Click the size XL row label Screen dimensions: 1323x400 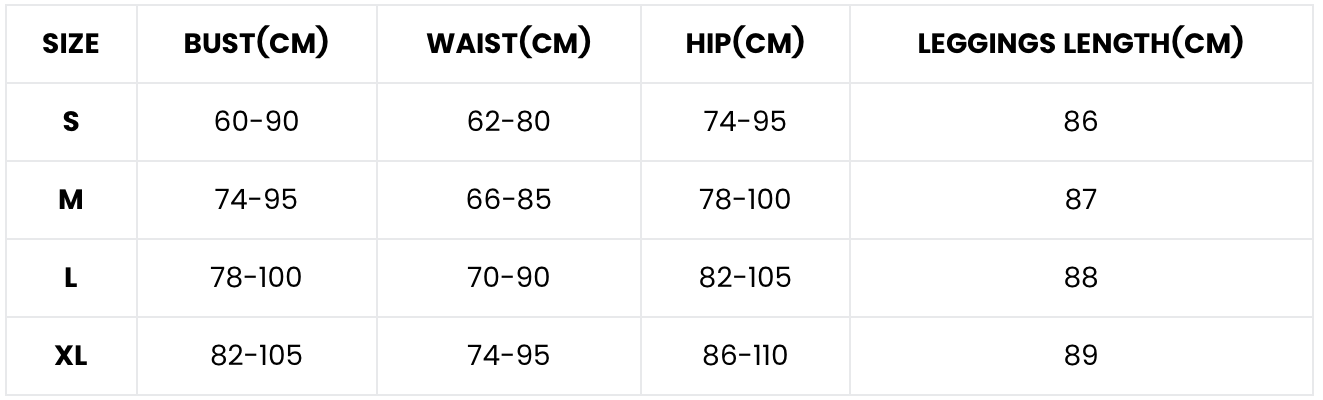[71, 356]
